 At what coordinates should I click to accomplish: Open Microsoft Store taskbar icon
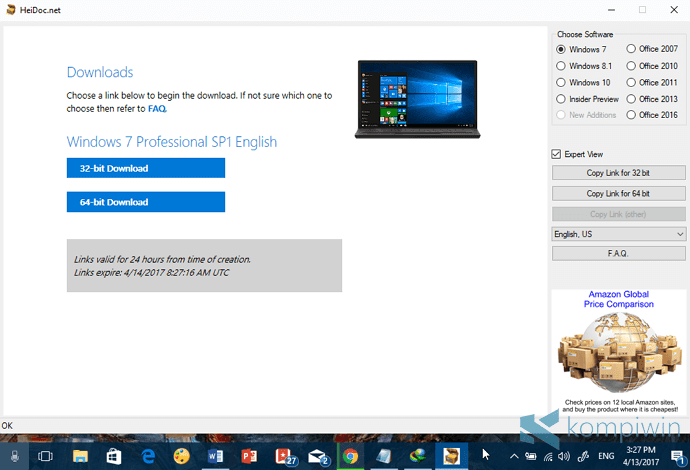114,456
